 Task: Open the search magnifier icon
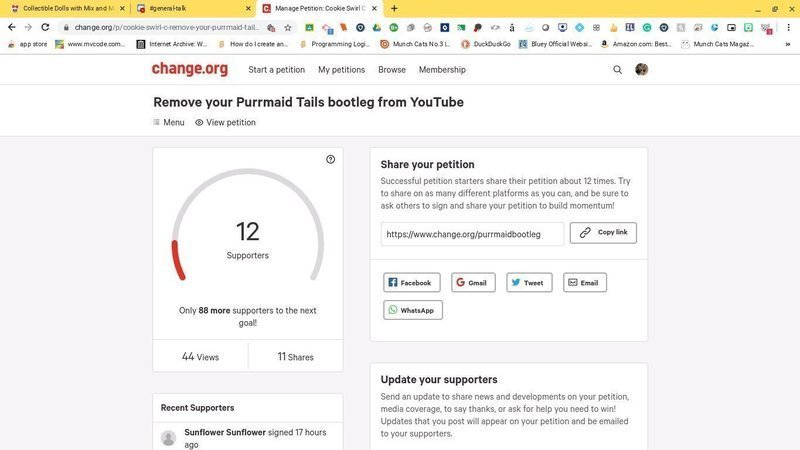617,70
